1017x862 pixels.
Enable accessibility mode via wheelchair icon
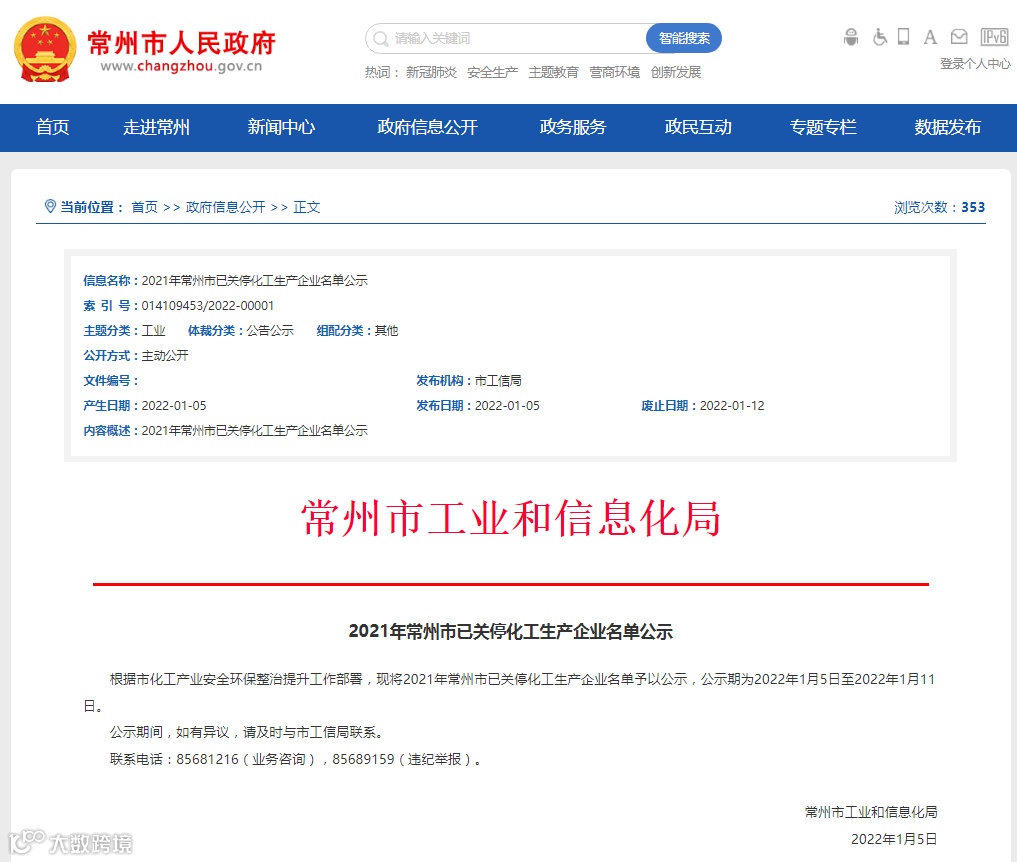[x=879, y=37]
